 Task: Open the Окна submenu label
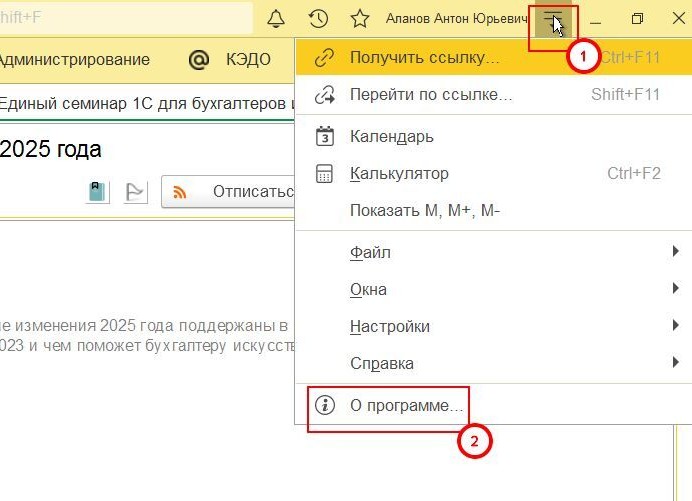[369, 290]
